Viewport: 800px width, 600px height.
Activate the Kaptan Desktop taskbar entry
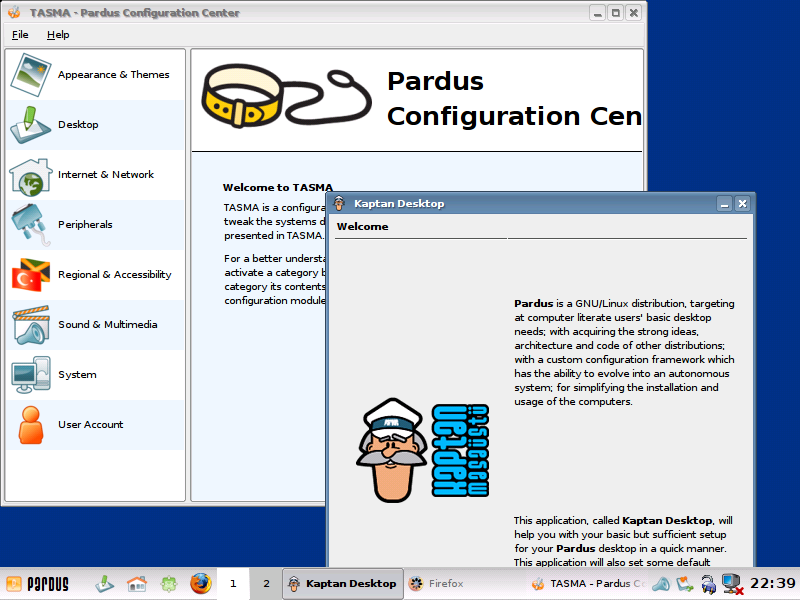point(343,584)
